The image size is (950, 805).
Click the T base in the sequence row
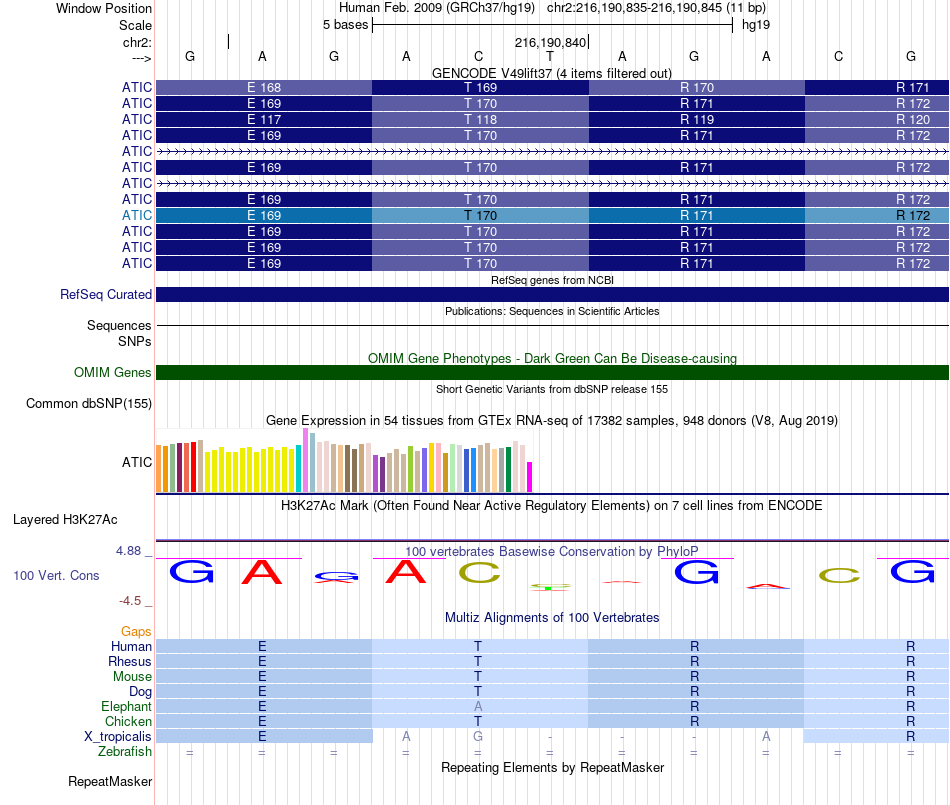tap(550, 56)
